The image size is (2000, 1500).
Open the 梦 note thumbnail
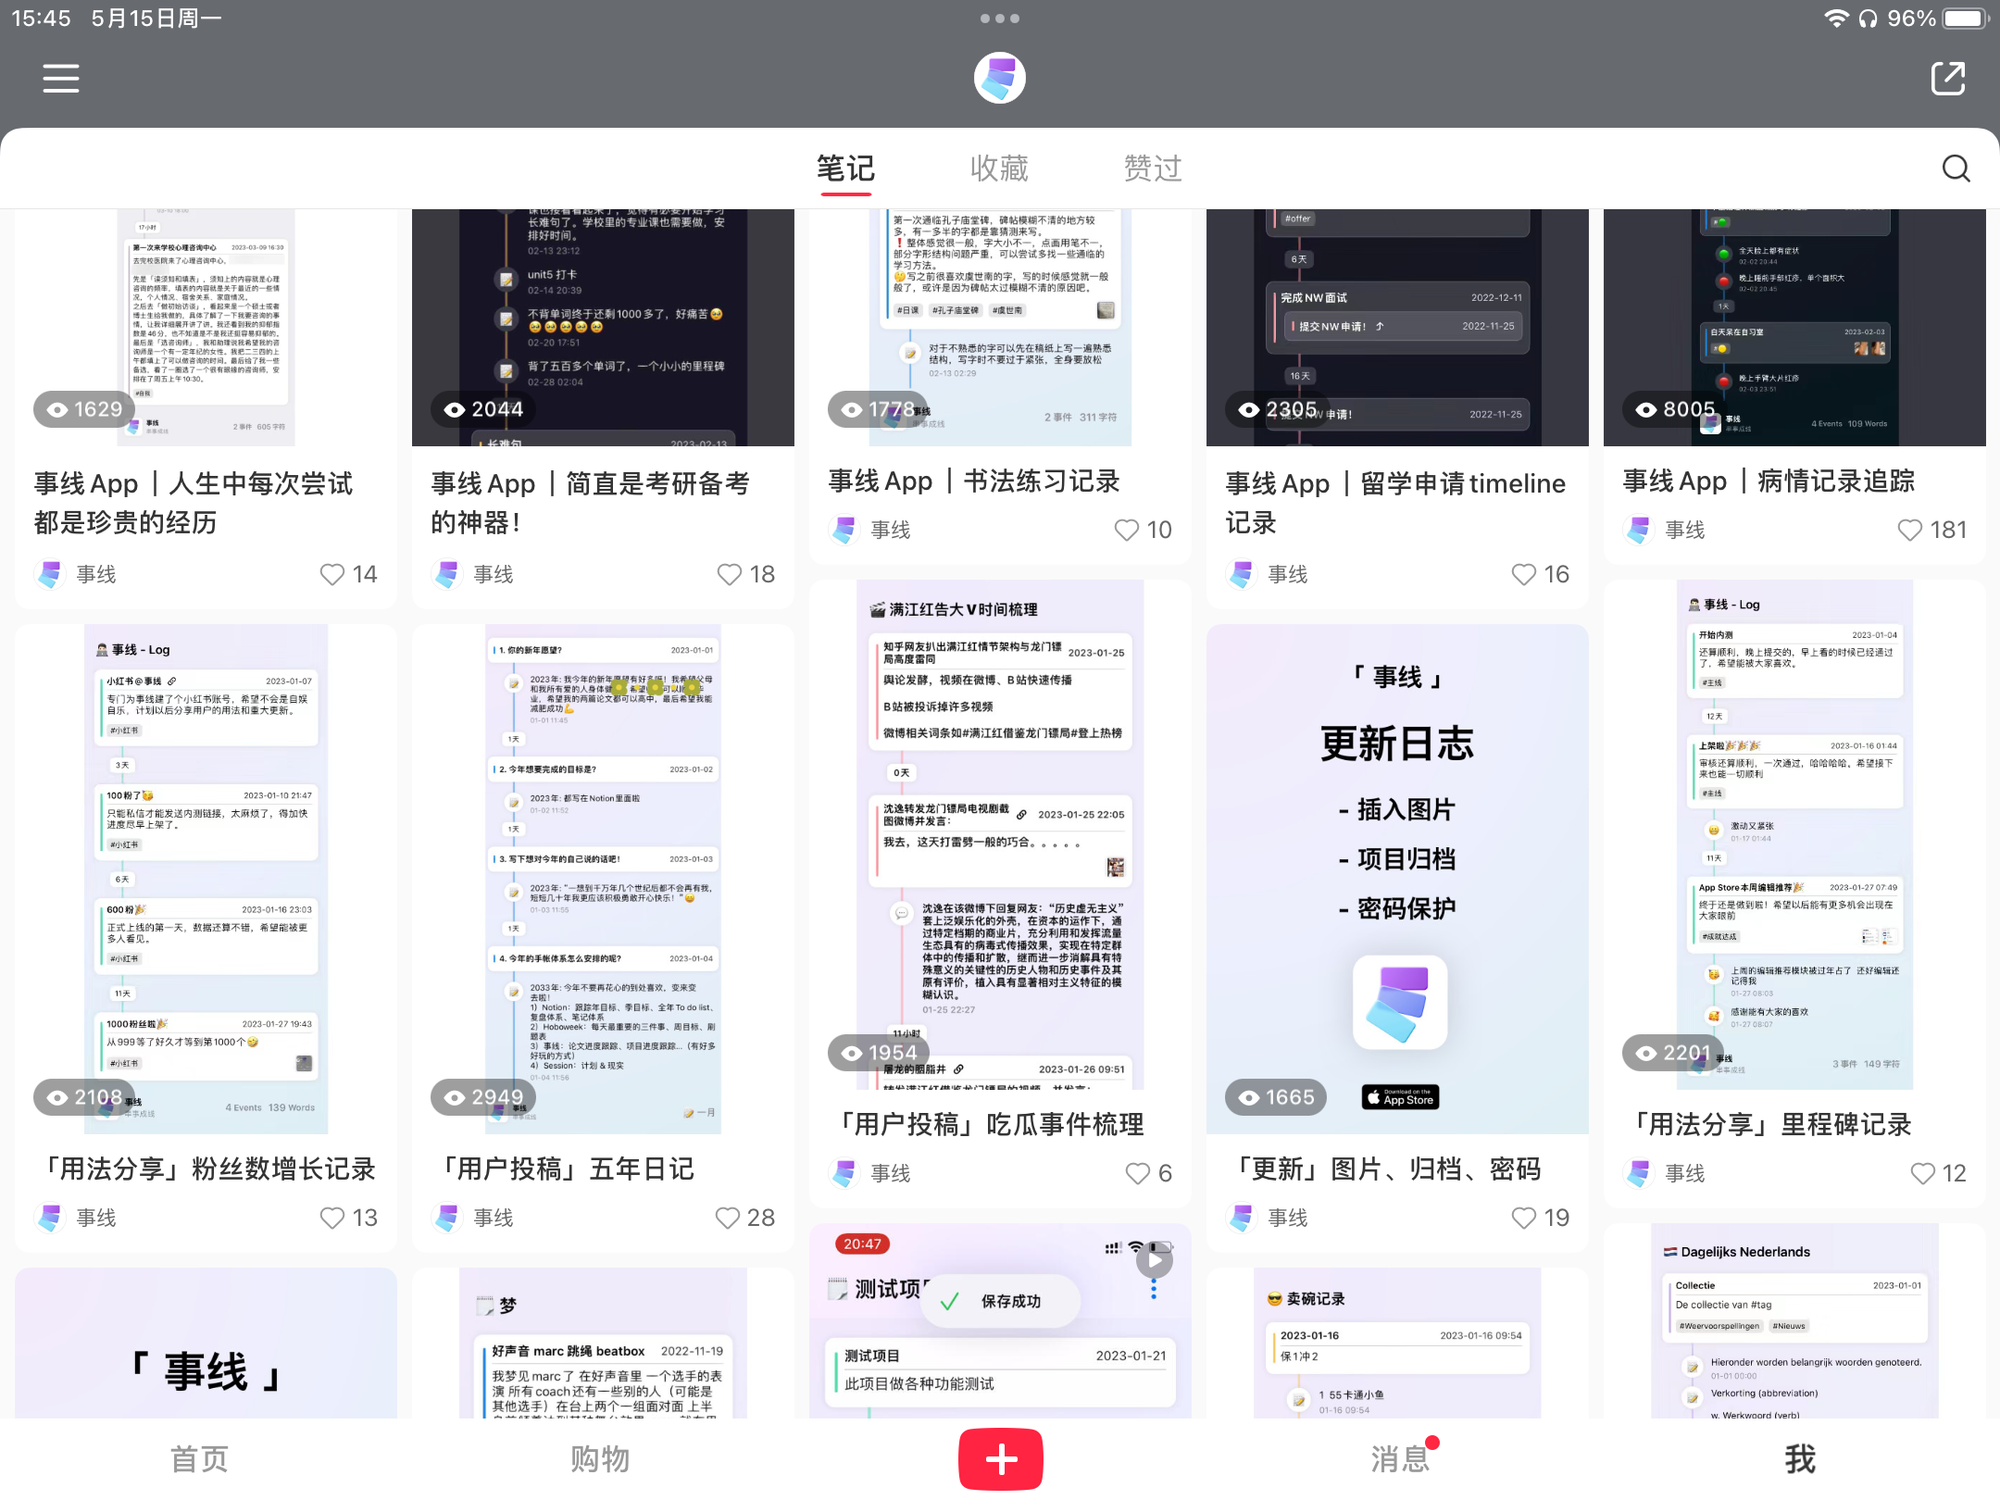(x=603, y=1343)
